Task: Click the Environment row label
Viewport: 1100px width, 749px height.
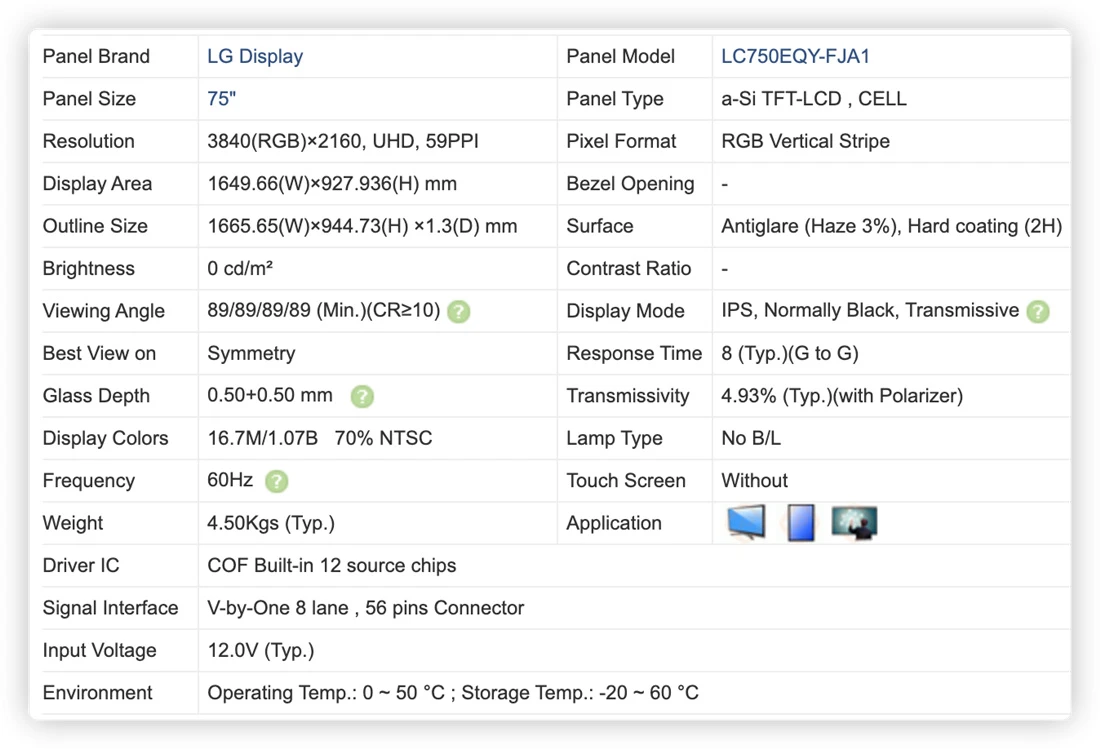Action: point(98,693)
